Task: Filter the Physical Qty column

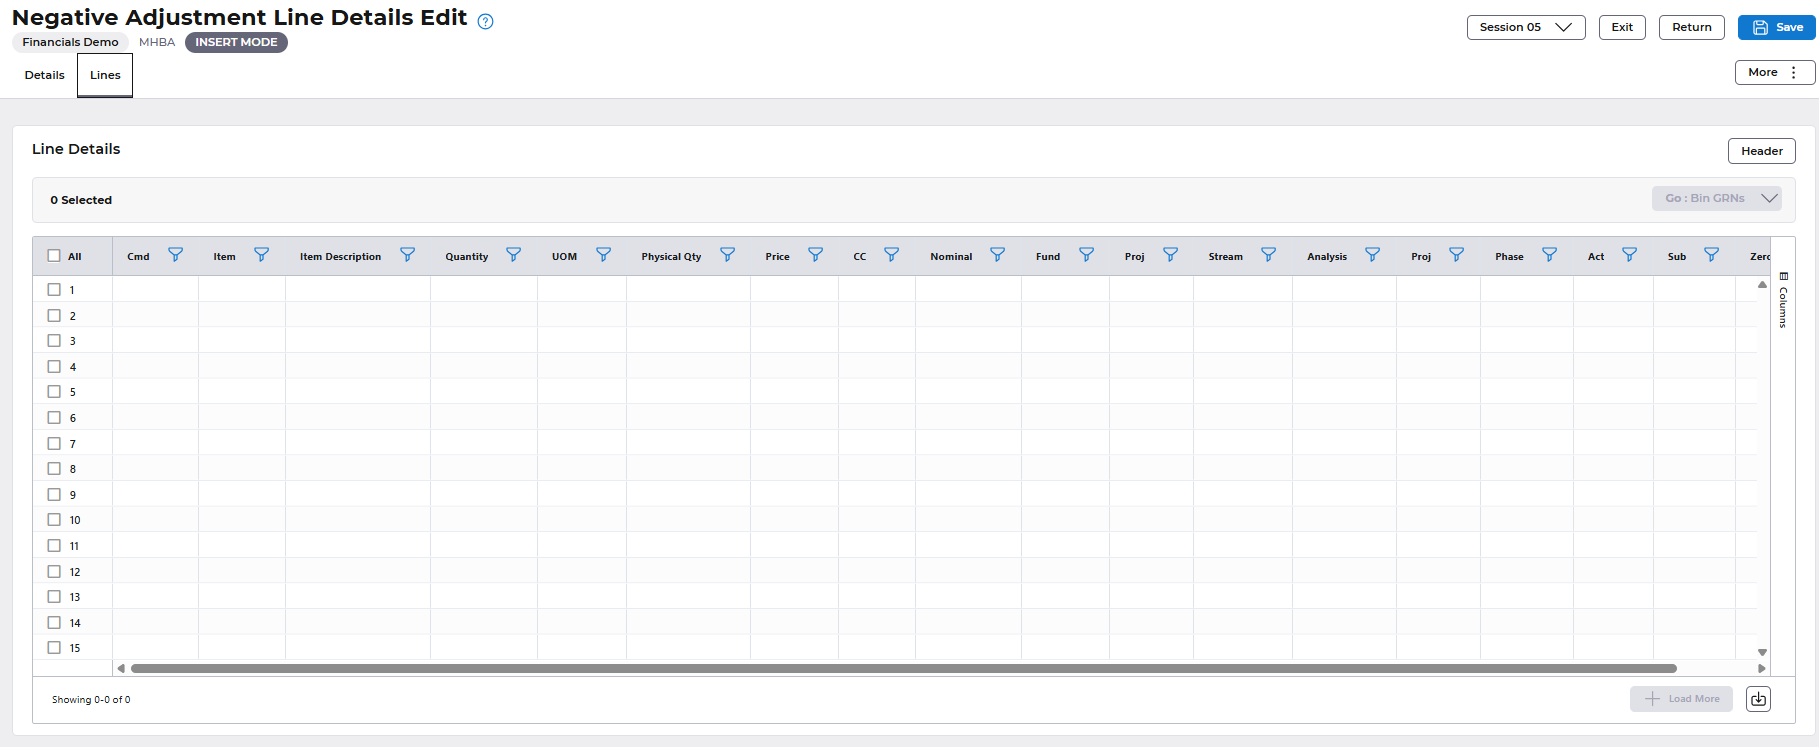Action: pos(727,255)
